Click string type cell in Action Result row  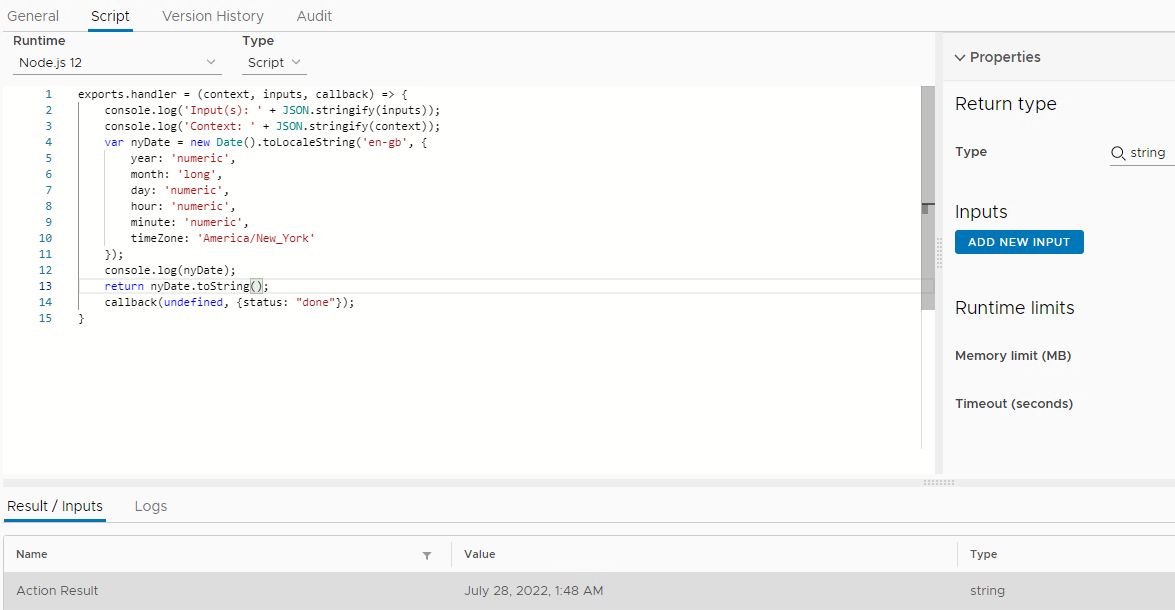(x=988, y=591)
